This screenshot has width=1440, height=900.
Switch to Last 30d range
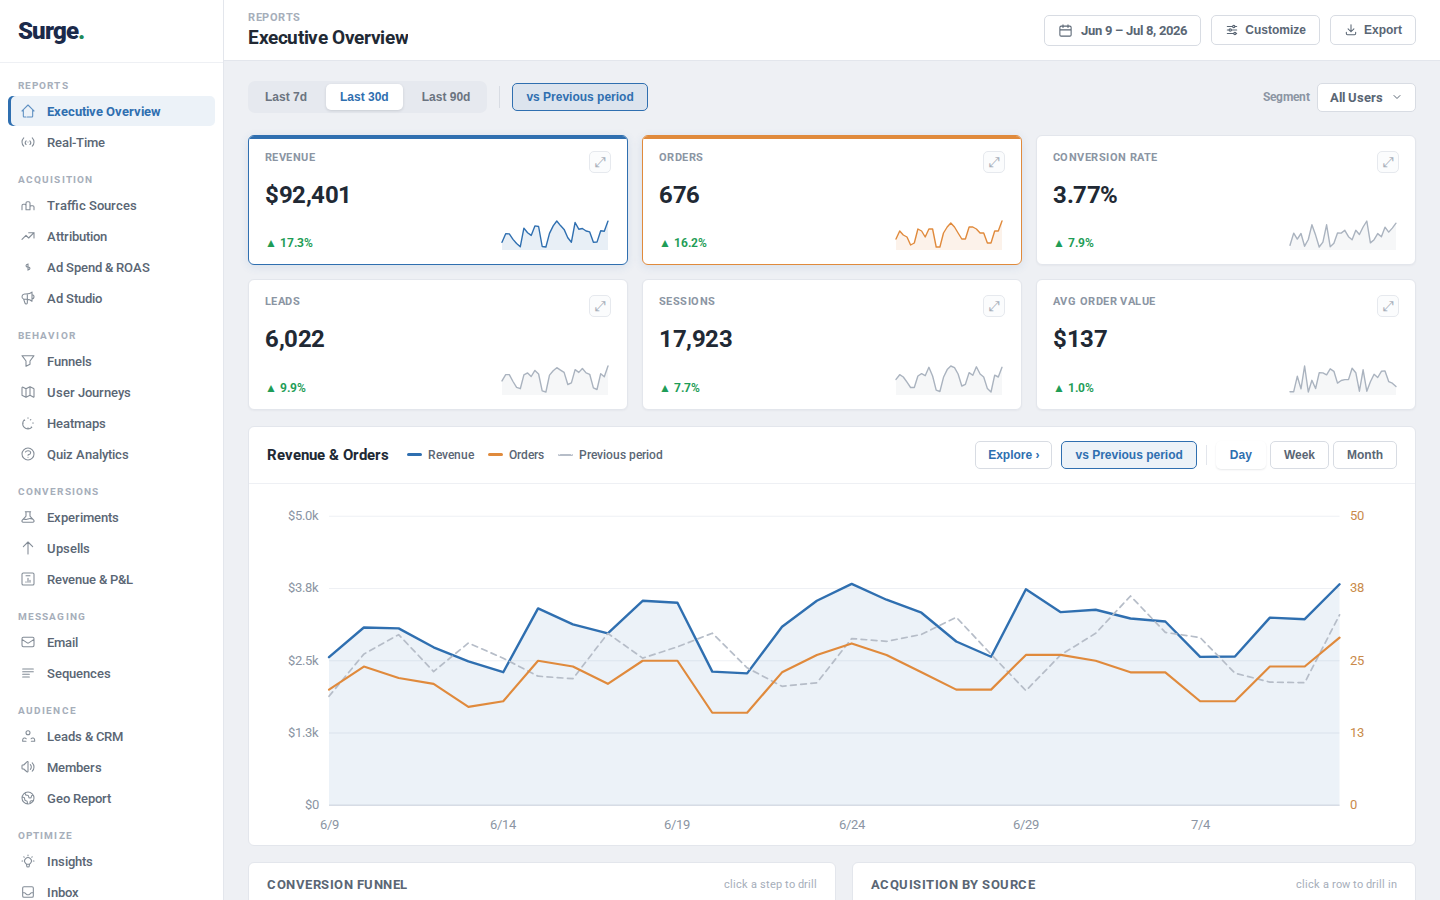364,97
